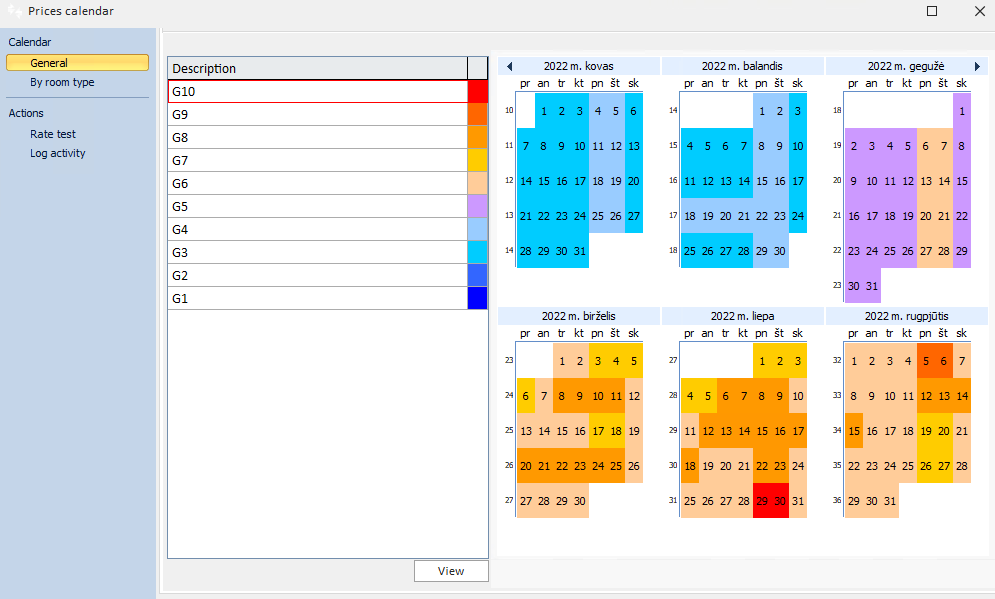Click the 2022 m. rugpjūtis month header
995x599 pixels.
pyautogui.click(x=906, y=316)
